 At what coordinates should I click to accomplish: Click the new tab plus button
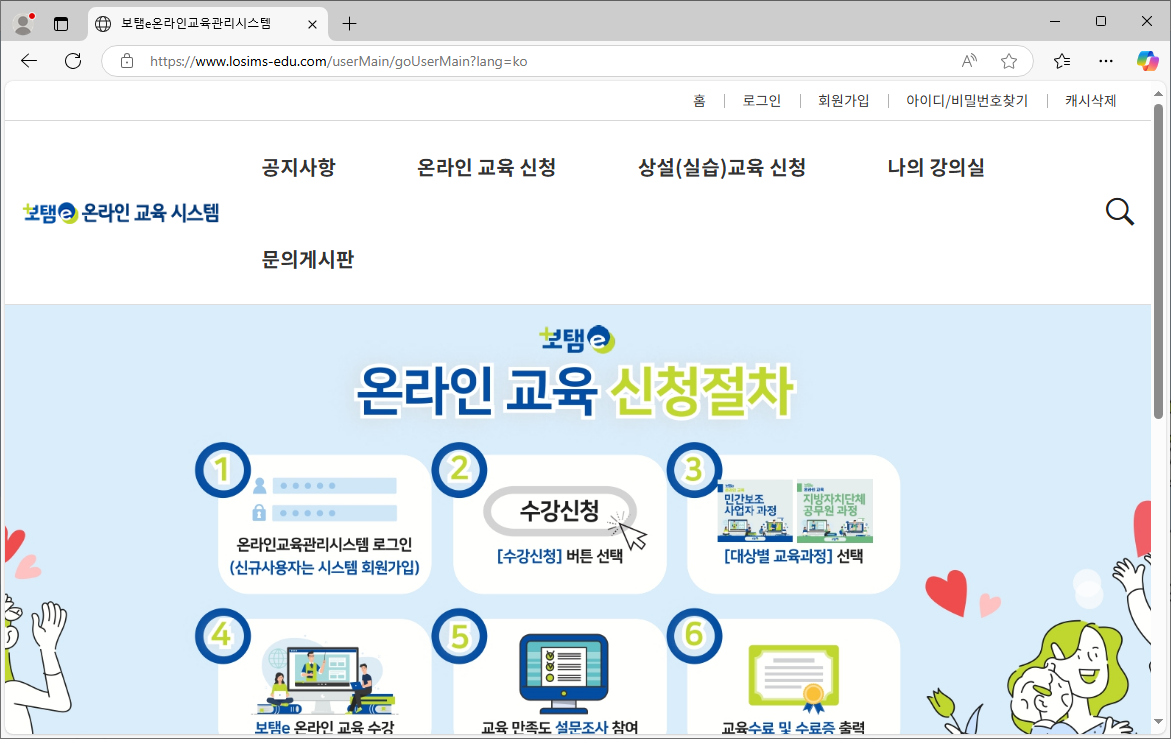click(x=347, y=23)
